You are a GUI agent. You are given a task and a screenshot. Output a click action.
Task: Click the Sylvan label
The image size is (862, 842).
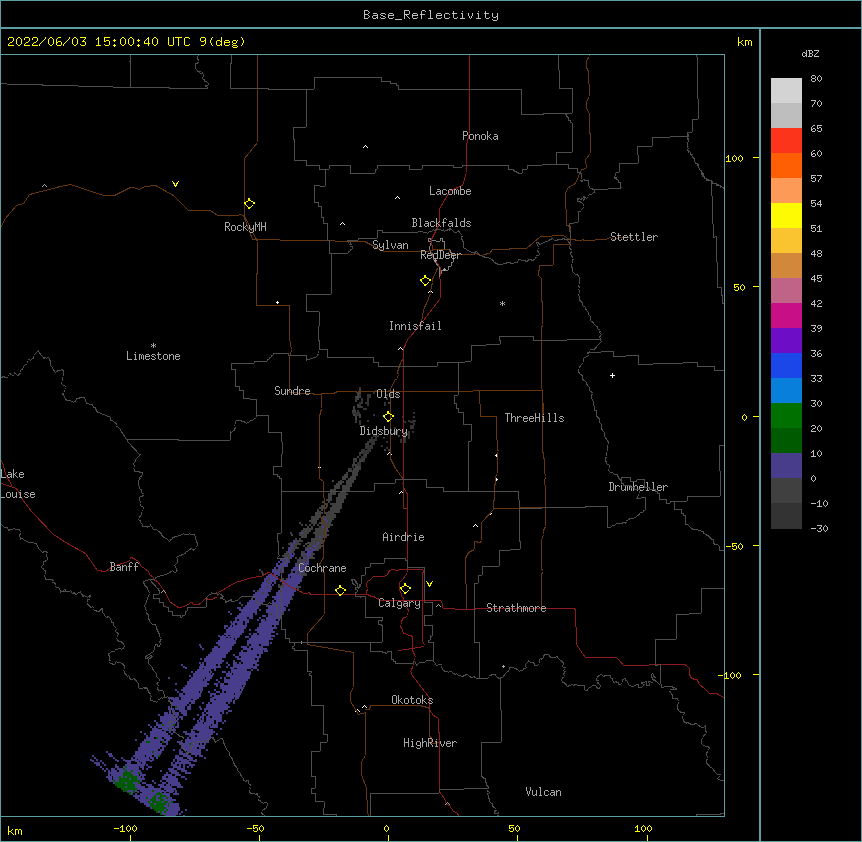(390, 245)
